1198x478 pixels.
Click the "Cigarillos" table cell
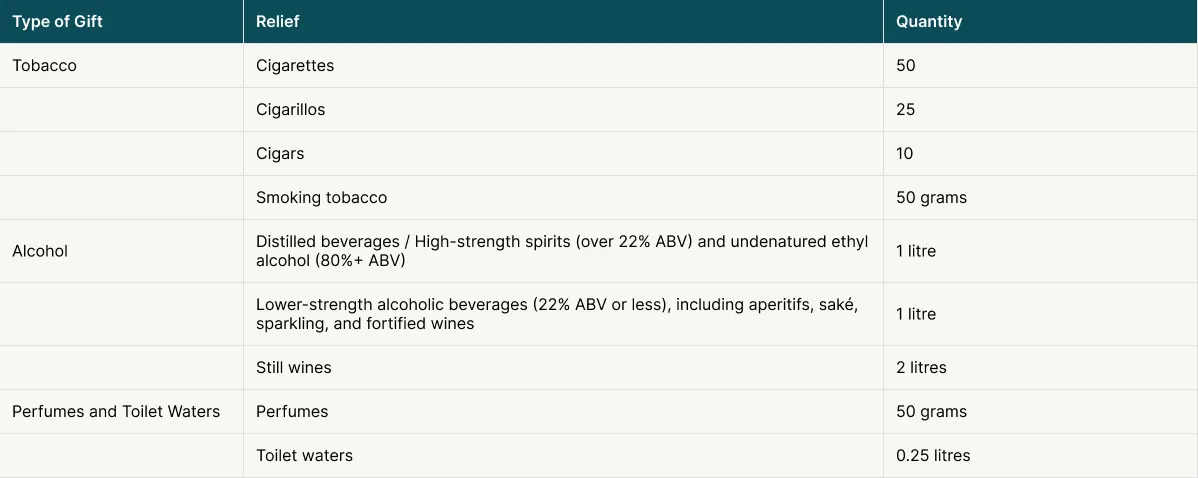[291, 110]
